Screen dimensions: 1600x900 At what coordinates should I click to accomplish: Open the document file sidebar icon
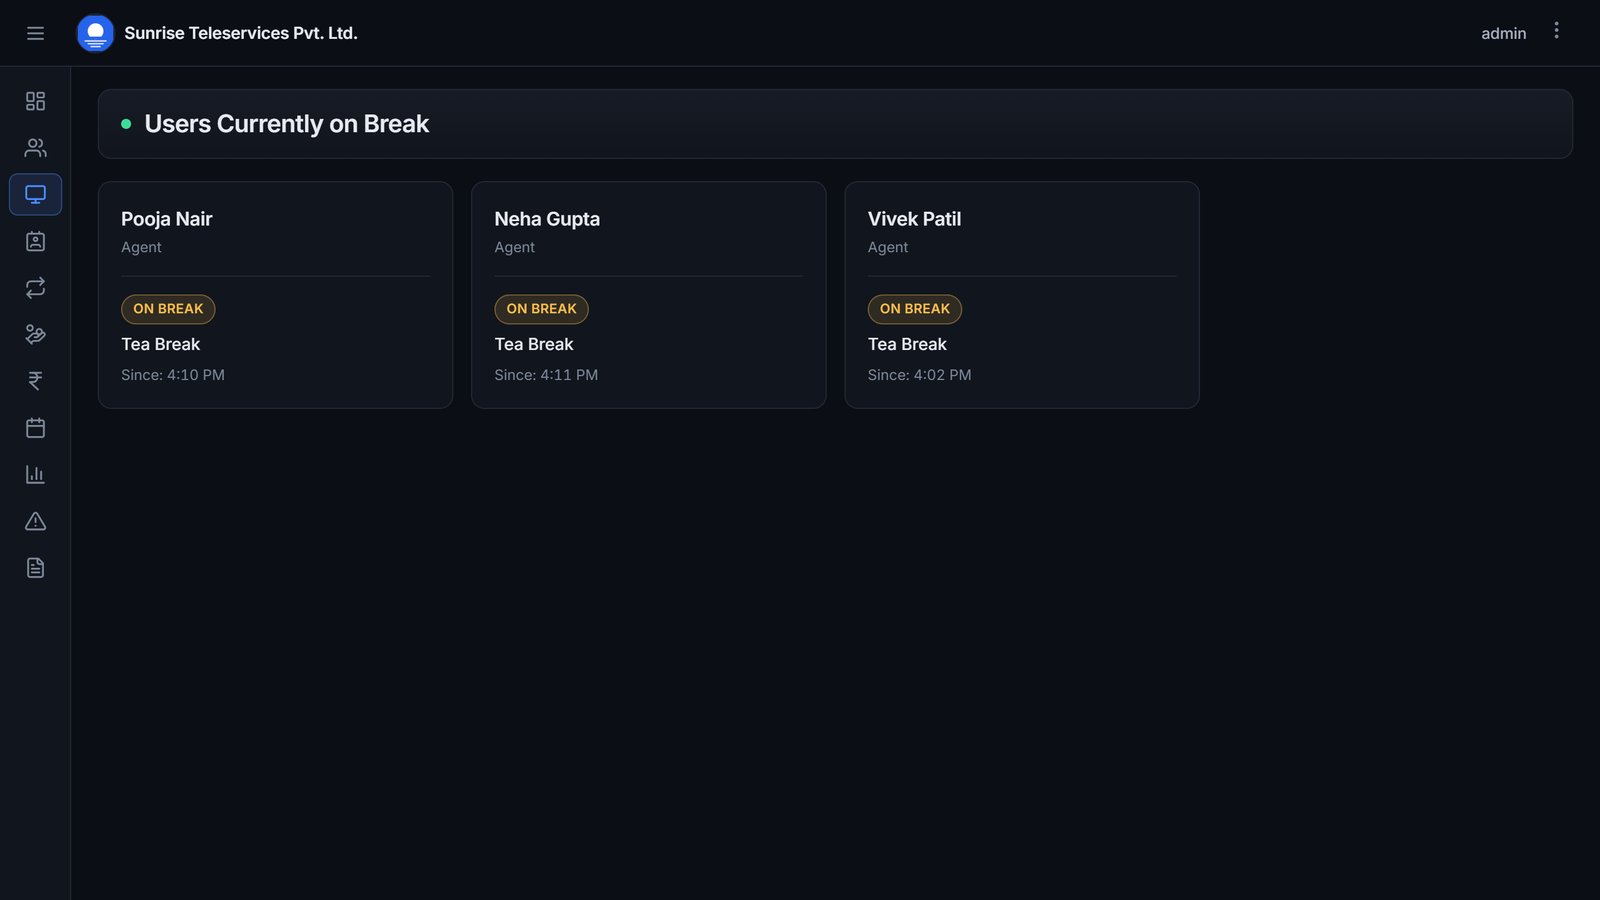35,568
